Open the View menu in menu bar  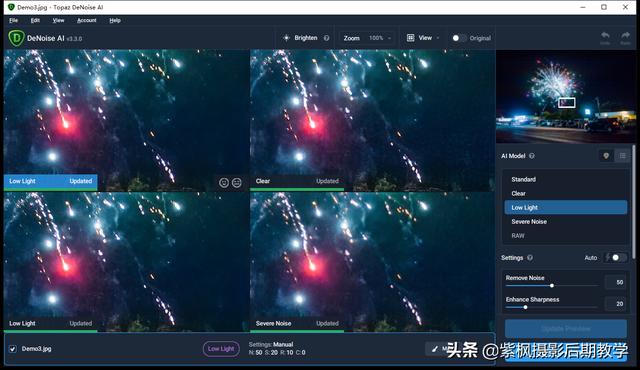coord(58,20)
